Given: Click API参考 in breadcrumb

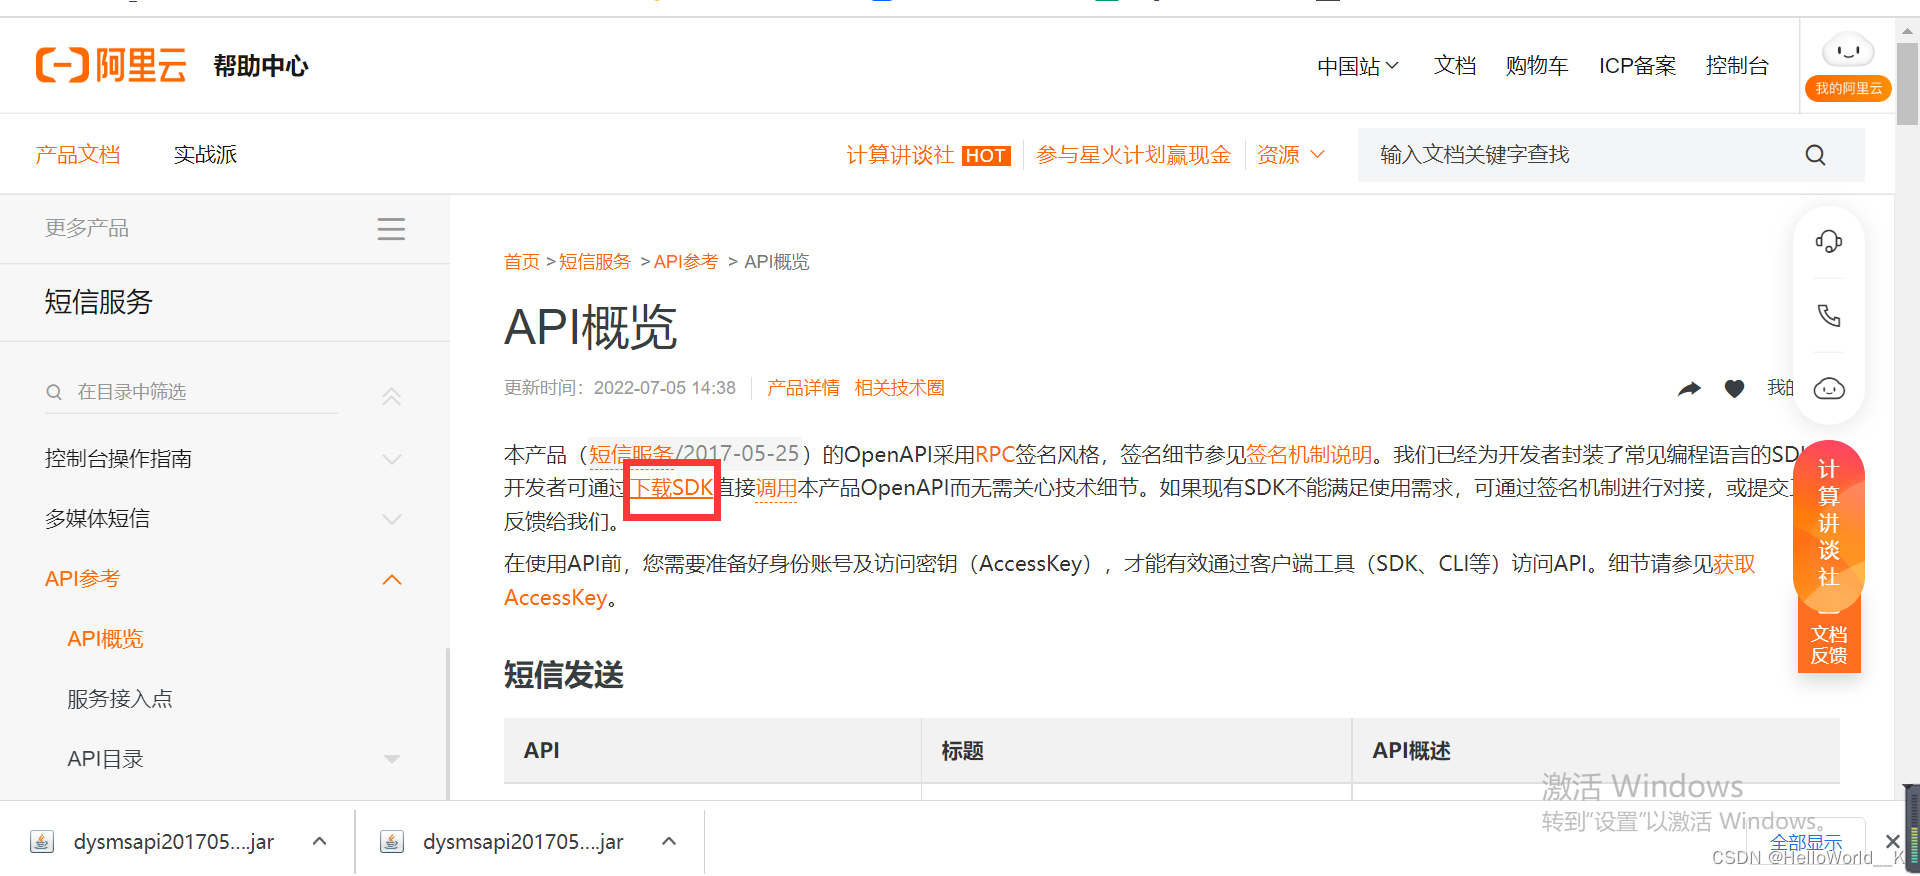Looking at the screenshot, I should pos(686,262).
